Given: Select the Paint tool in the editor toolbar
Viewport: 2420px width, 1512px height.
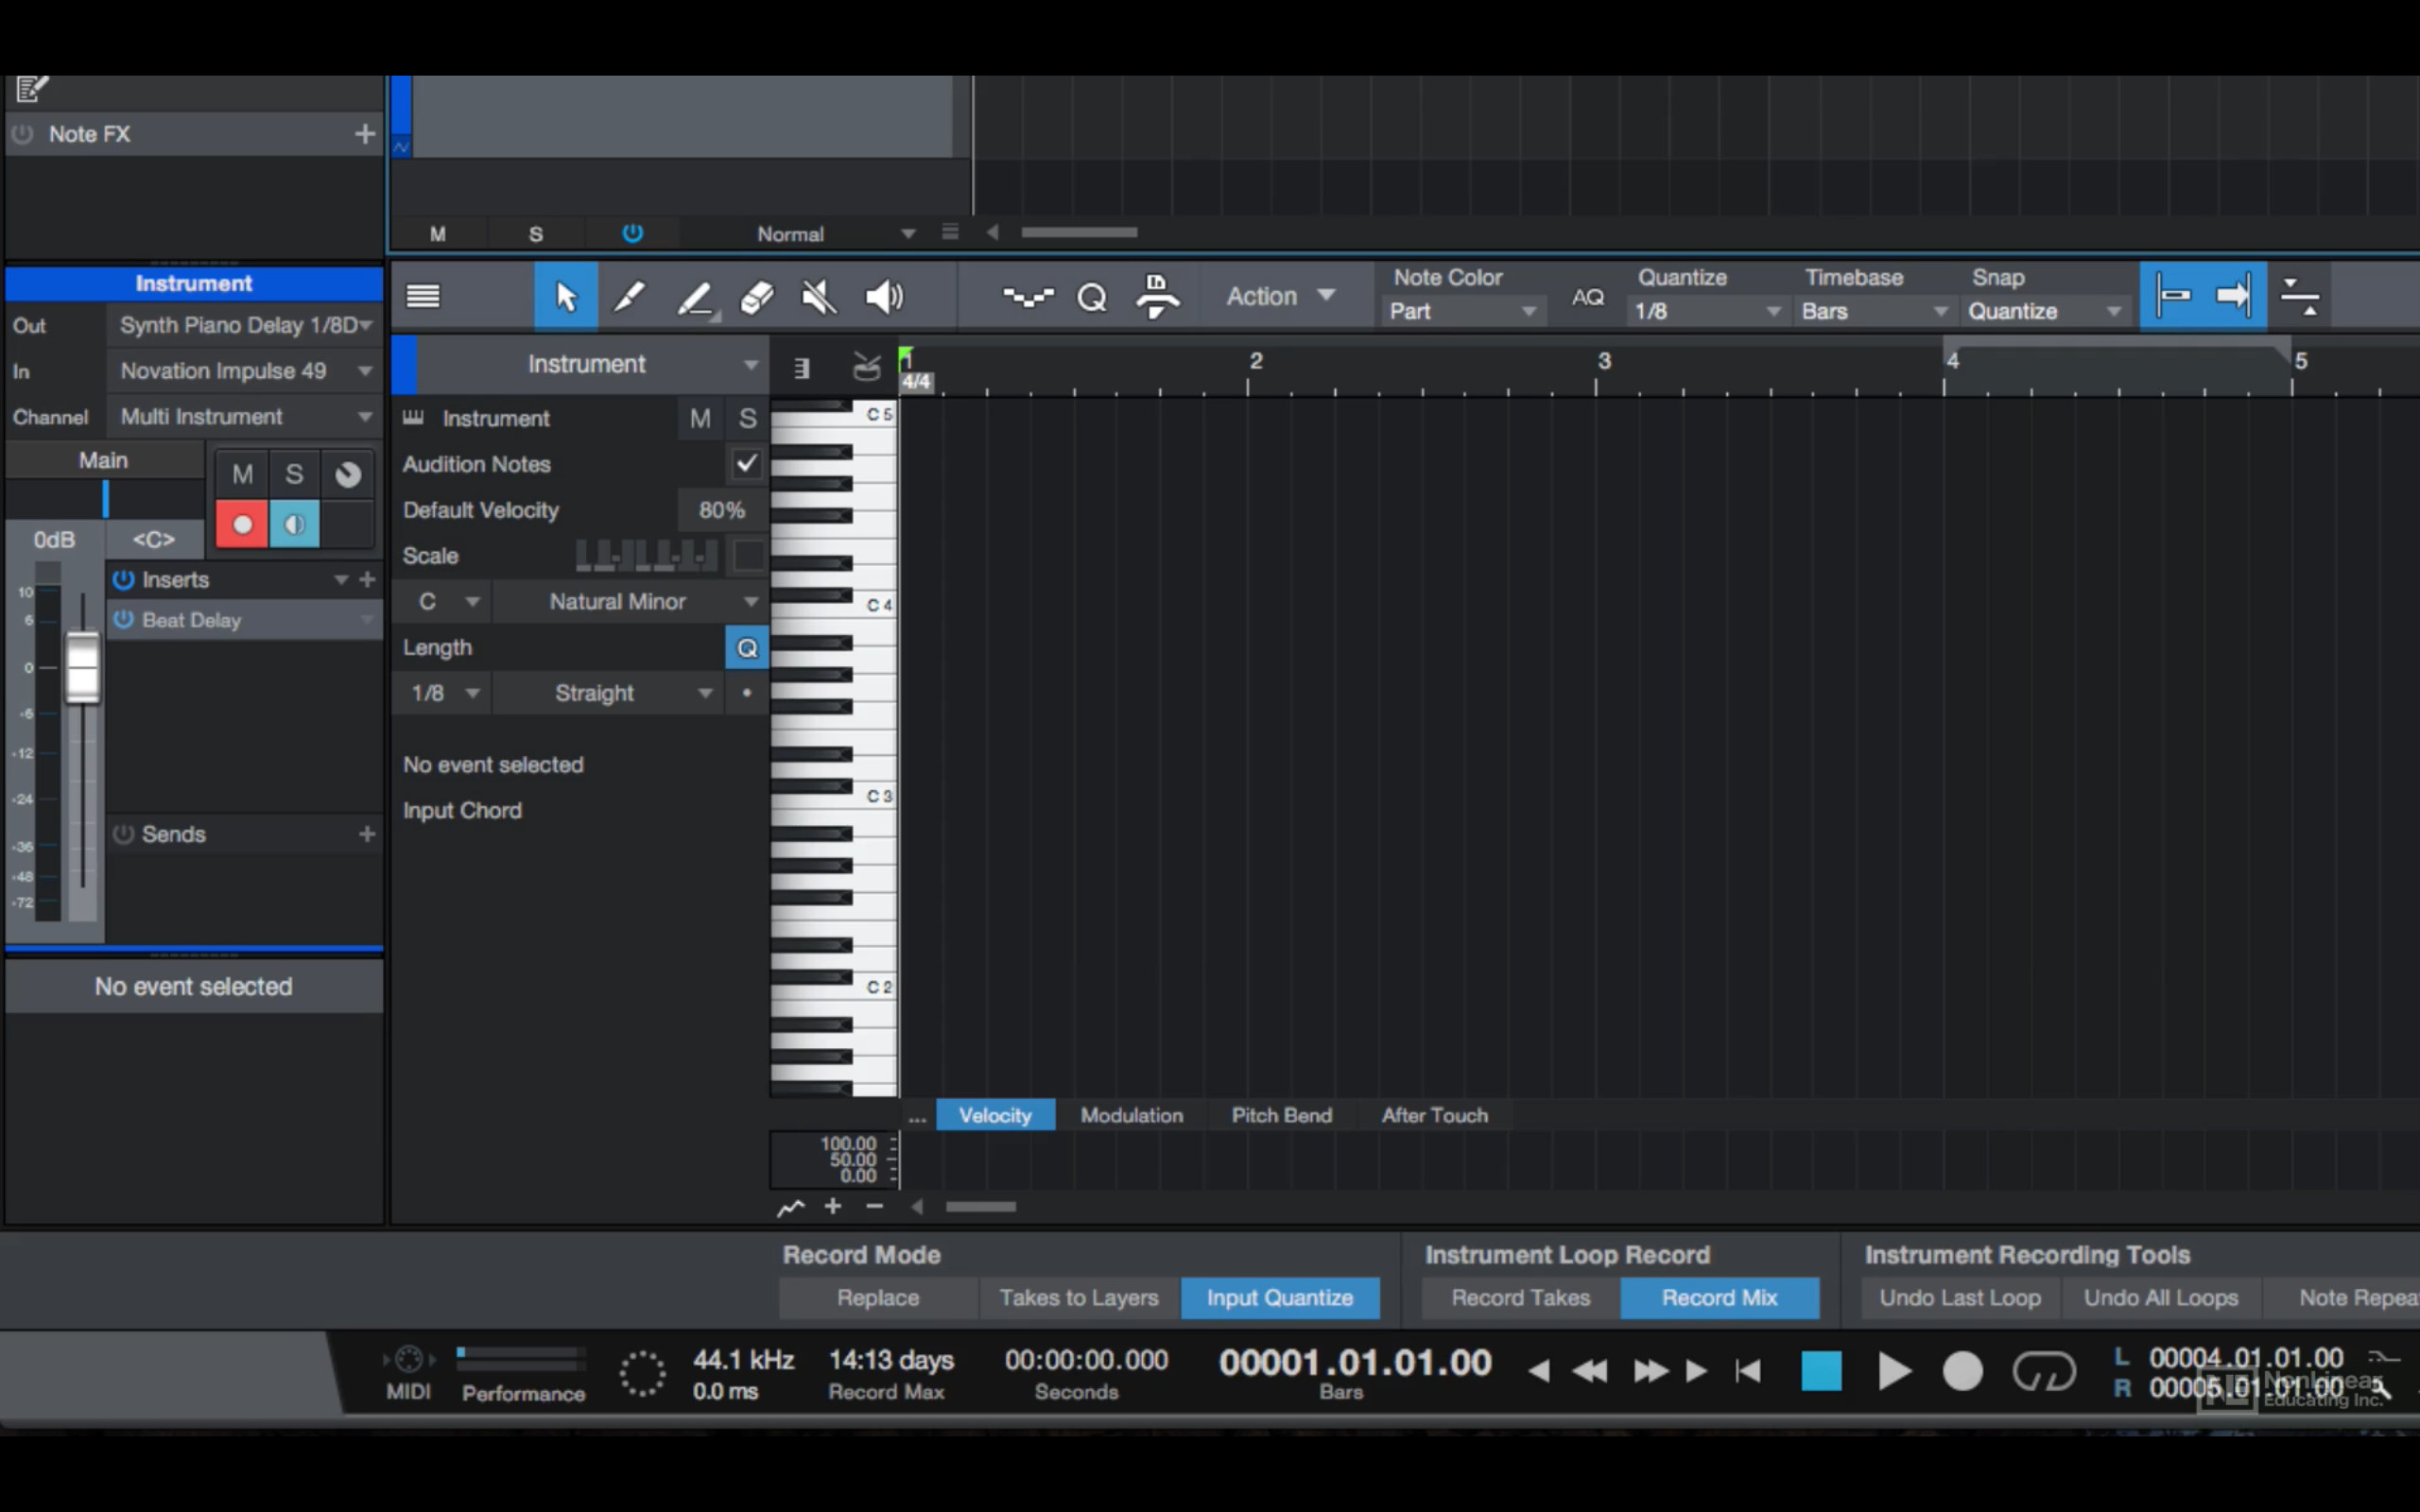Looking at the screenshot, I should 628,296.
